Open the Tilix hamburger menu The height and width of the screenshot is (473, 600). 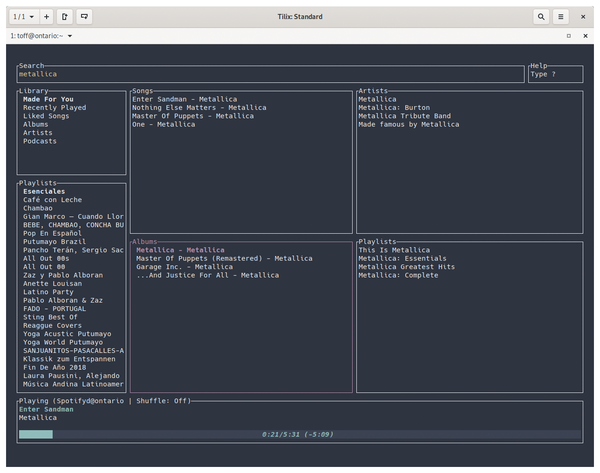click(x=561, y=17)
